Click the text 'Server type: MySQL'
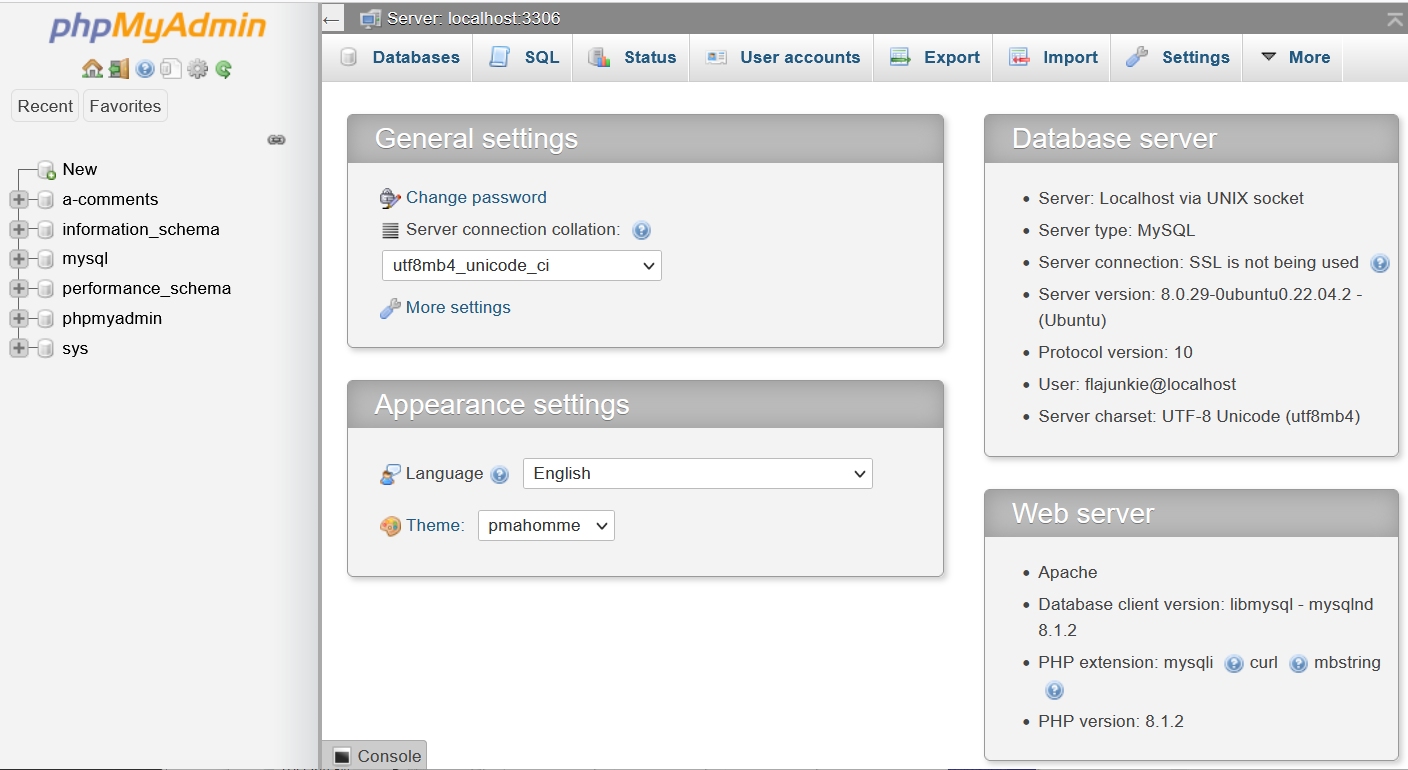 click(1116, 231)
